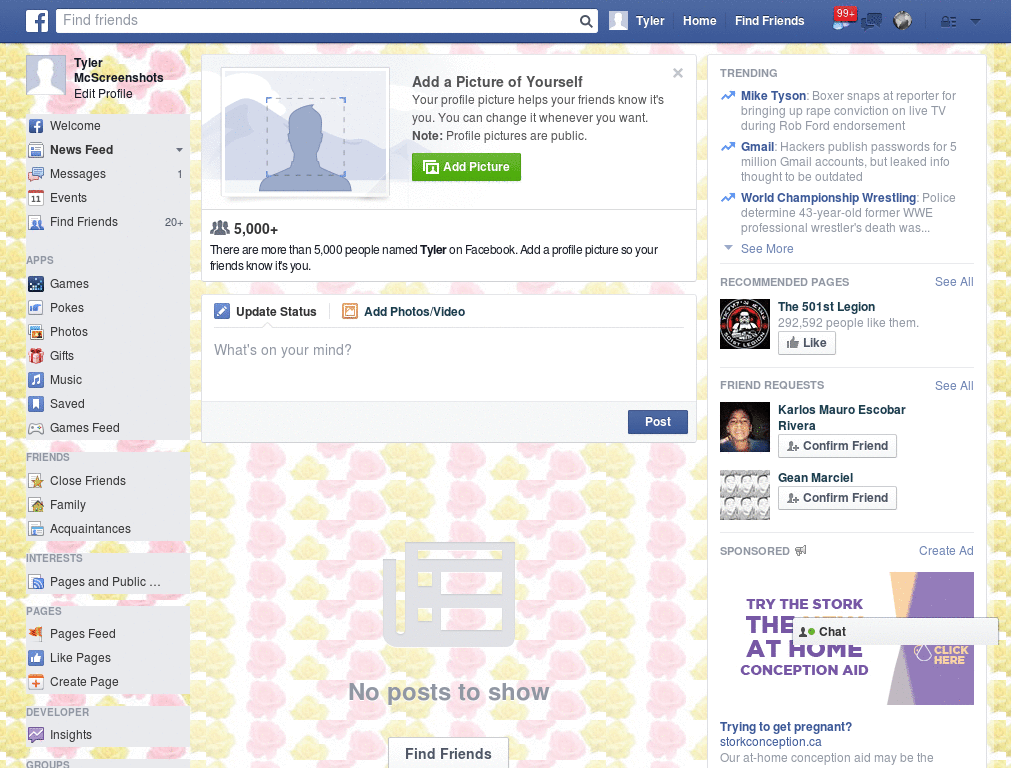Select Update Status tab
This screenshot has width=1024, height=768.
coord(265,312)
